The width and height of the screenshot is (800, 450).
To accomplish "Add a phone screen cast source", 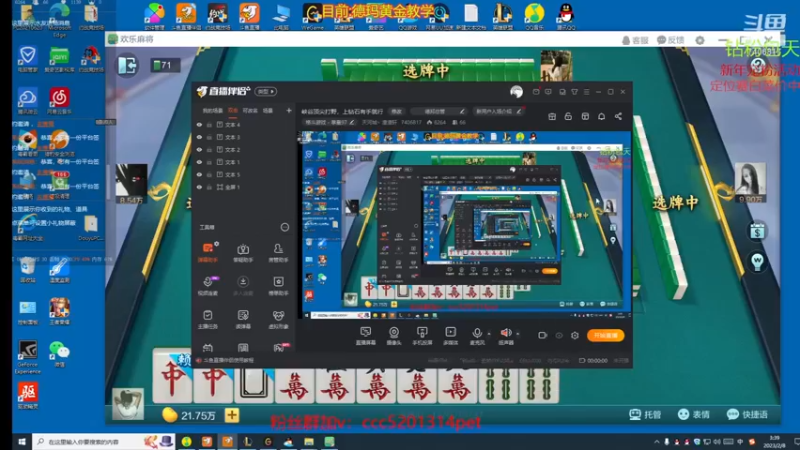I will click(x=422, y=336).
